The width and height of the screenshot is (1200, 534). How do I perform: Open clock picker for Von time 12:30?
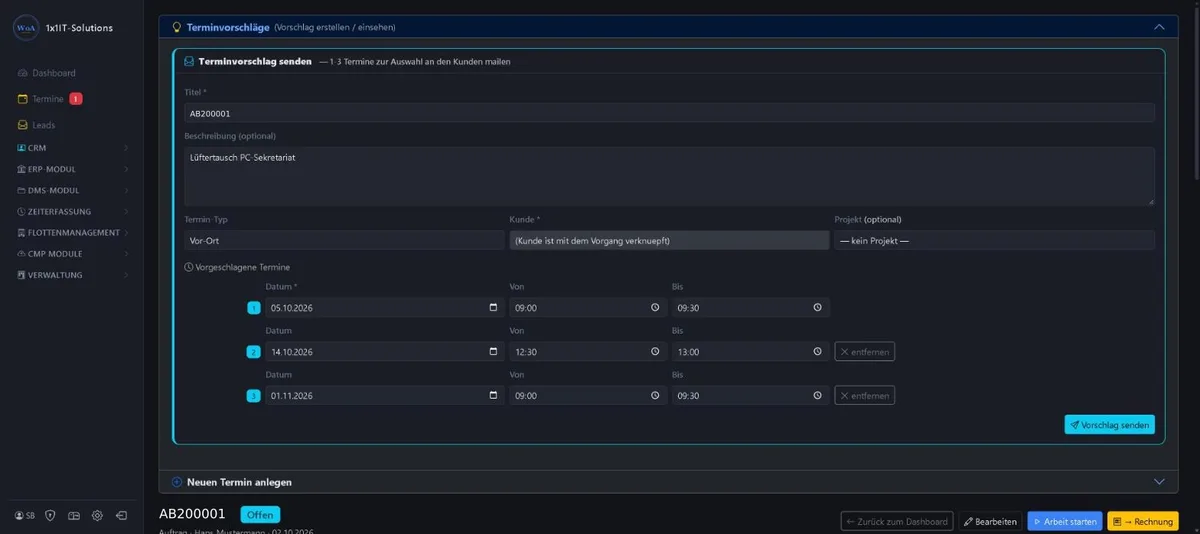(655, 352)
